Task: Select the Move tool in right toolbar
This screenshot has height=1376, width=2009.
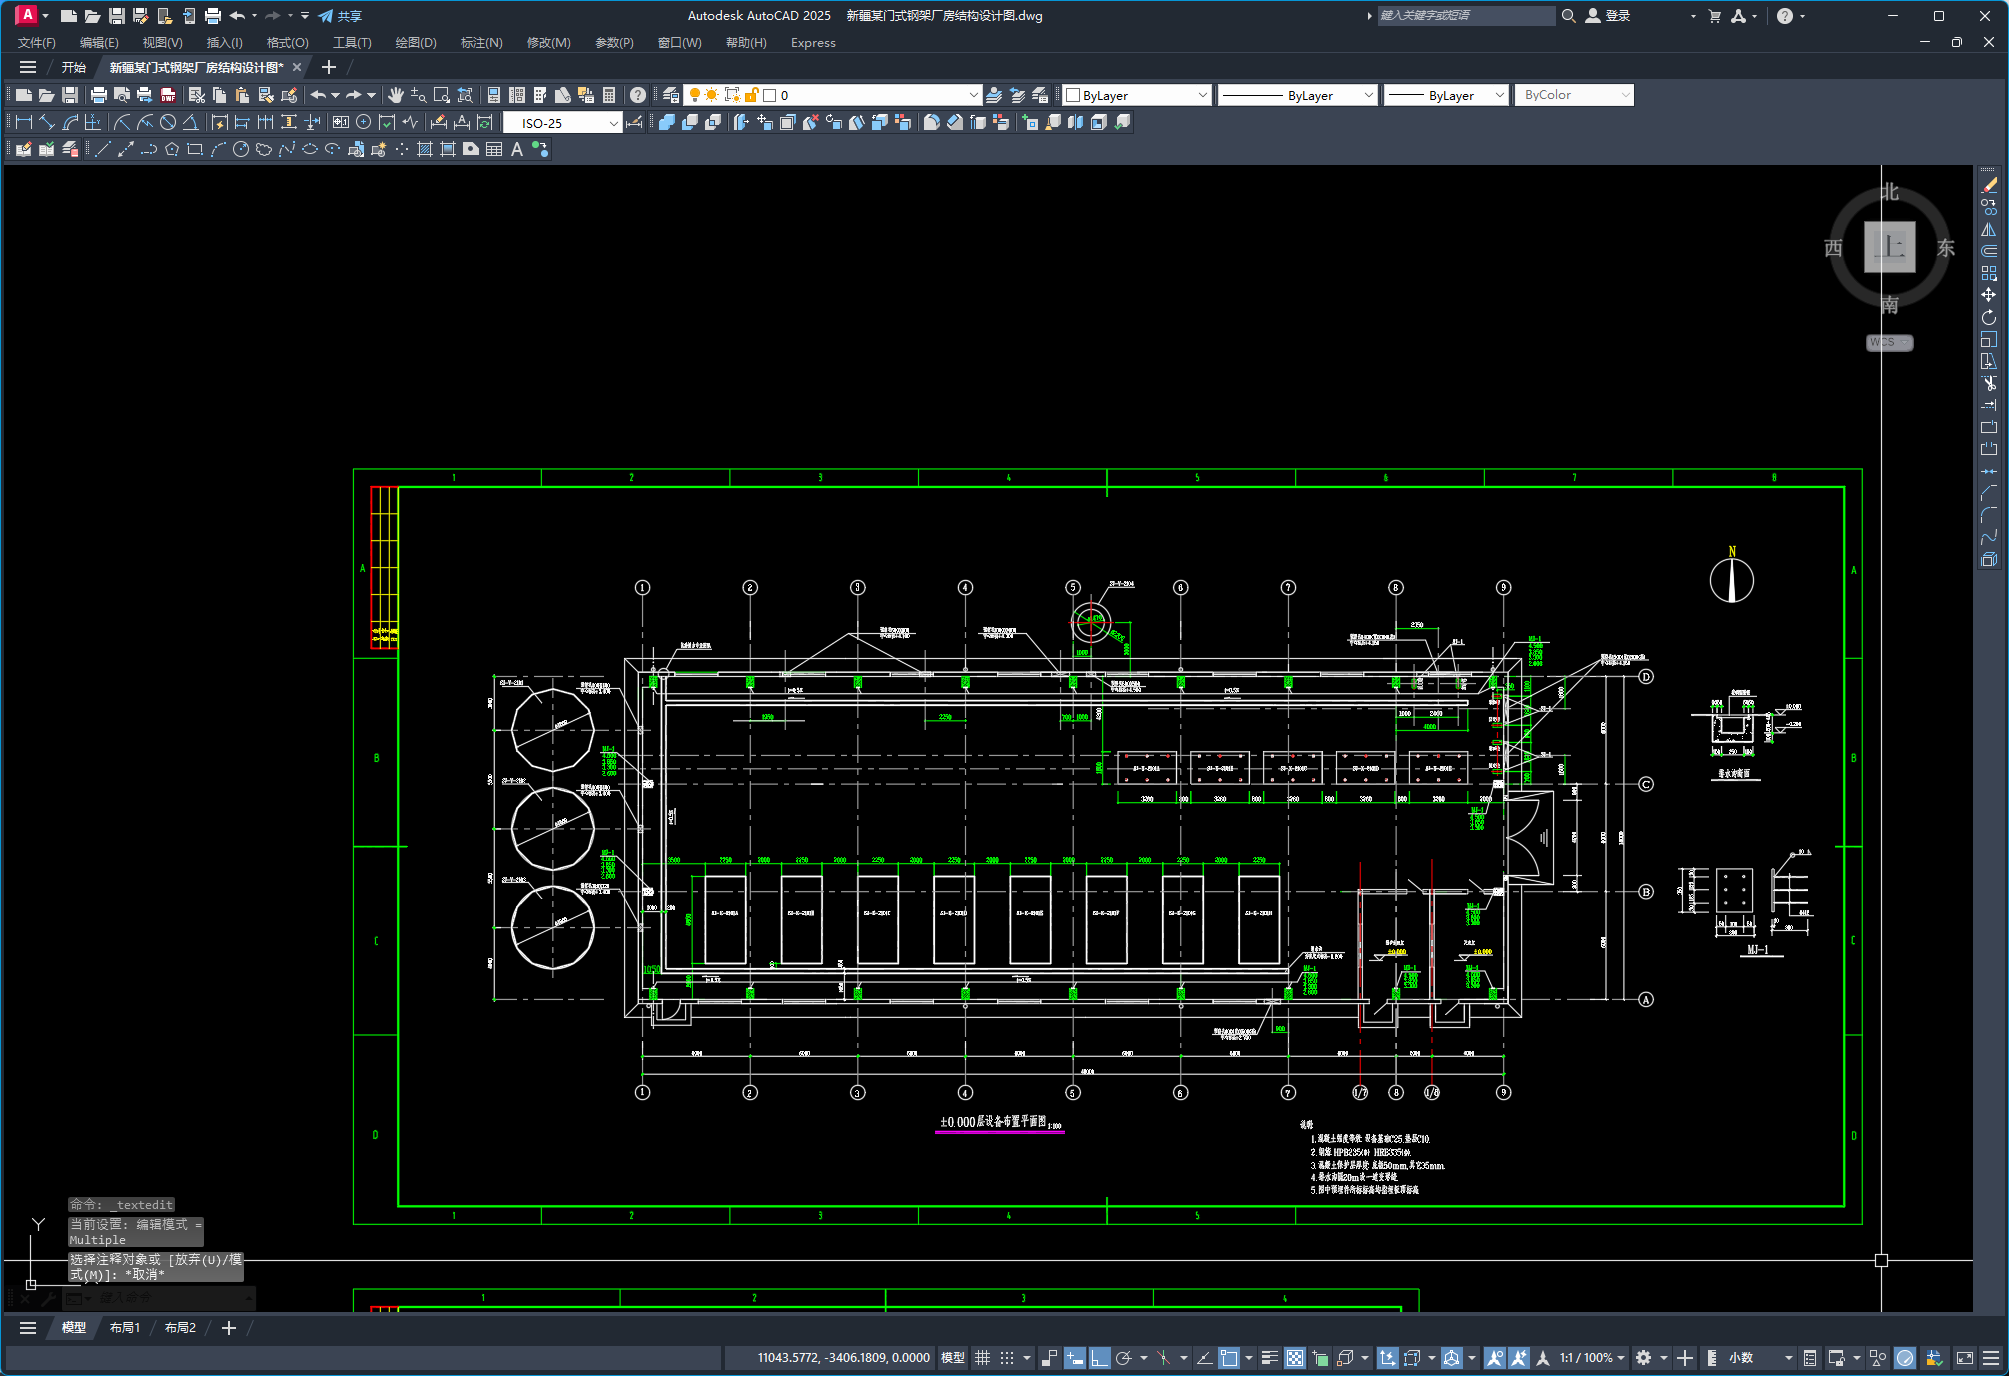Action: [x=1989, y=295]
